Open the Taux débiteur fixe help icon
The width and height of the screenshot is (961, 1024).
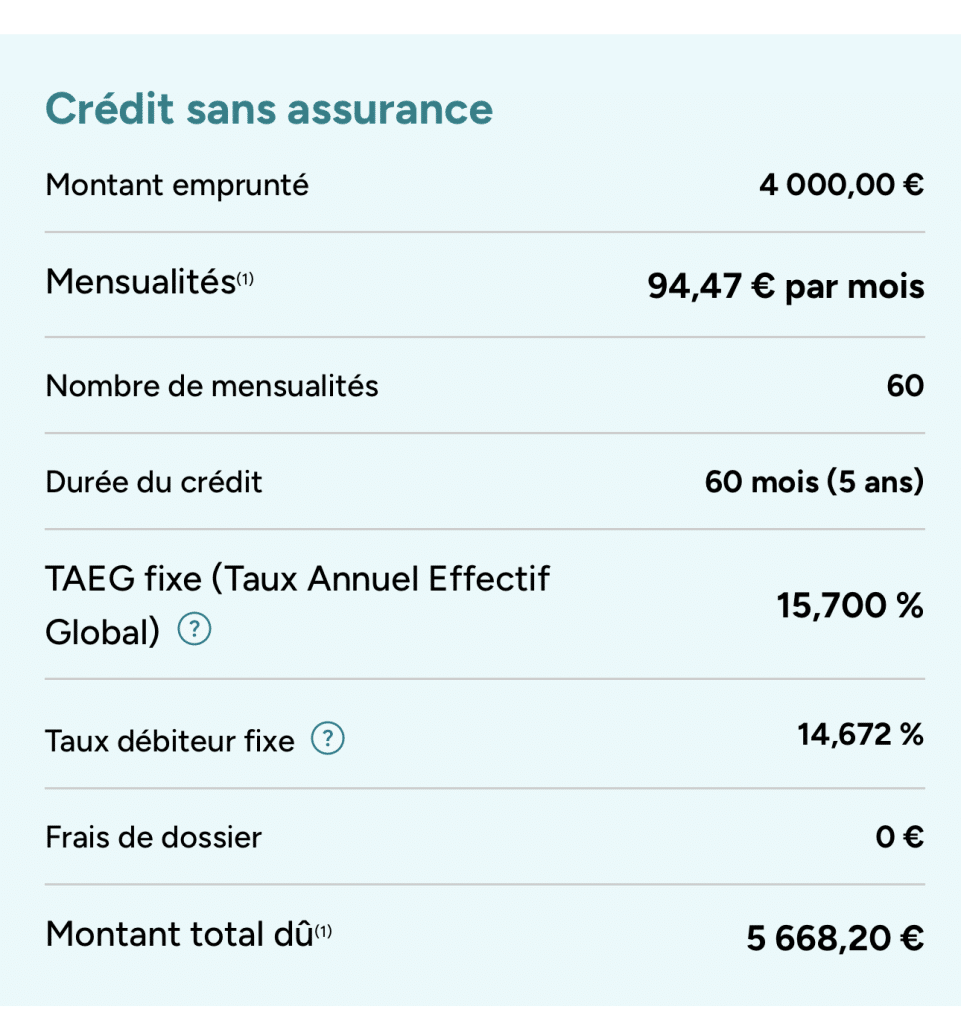tap(328, 739)
